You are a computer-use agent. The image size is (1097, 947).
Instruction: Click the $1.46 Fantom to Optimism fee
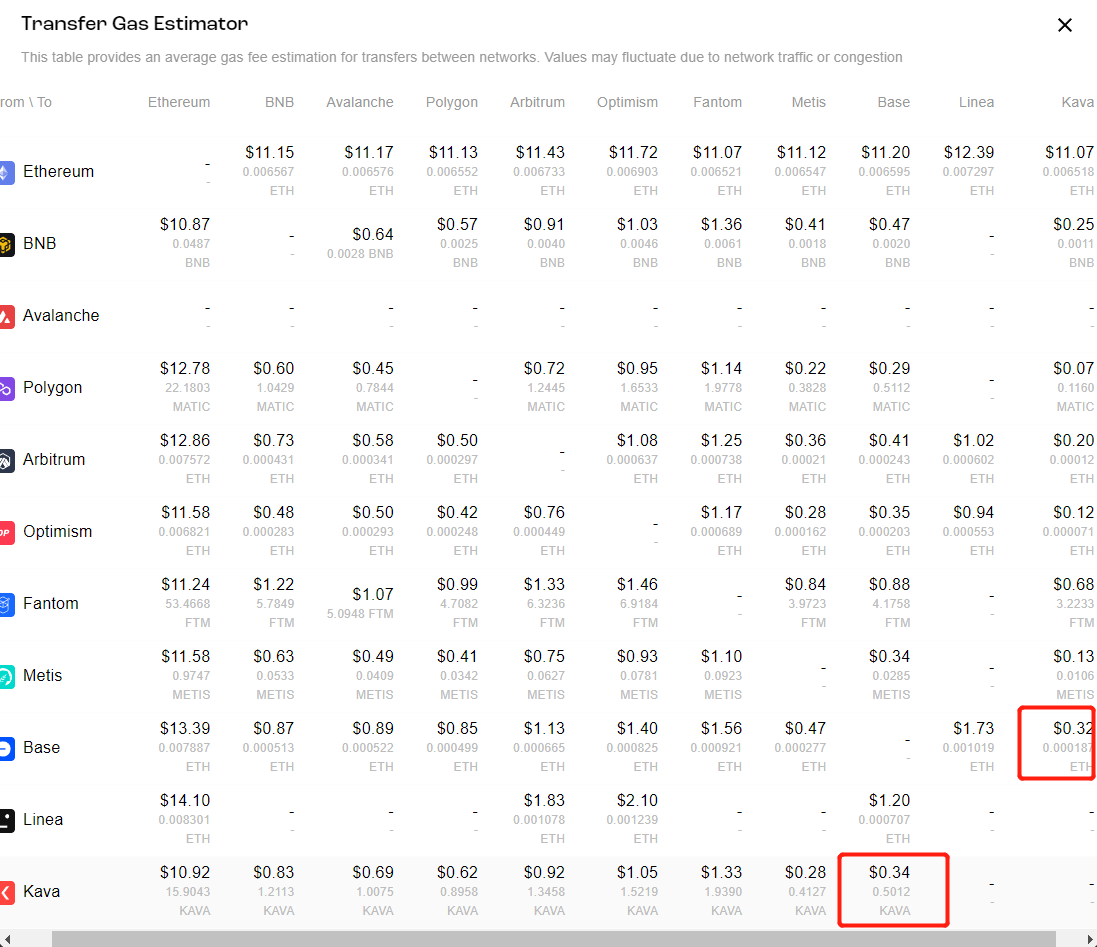coord(637,585)
